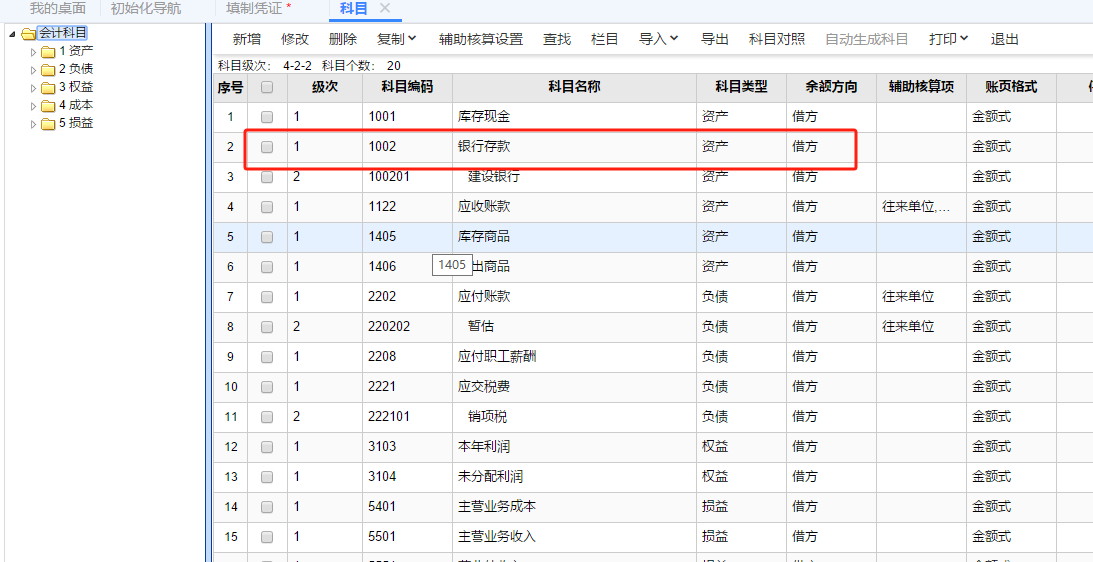Switch to the 填制凭证 tab
This screenshot has width=1093, height=562.
pyautogui.click(x=258, y=8)
